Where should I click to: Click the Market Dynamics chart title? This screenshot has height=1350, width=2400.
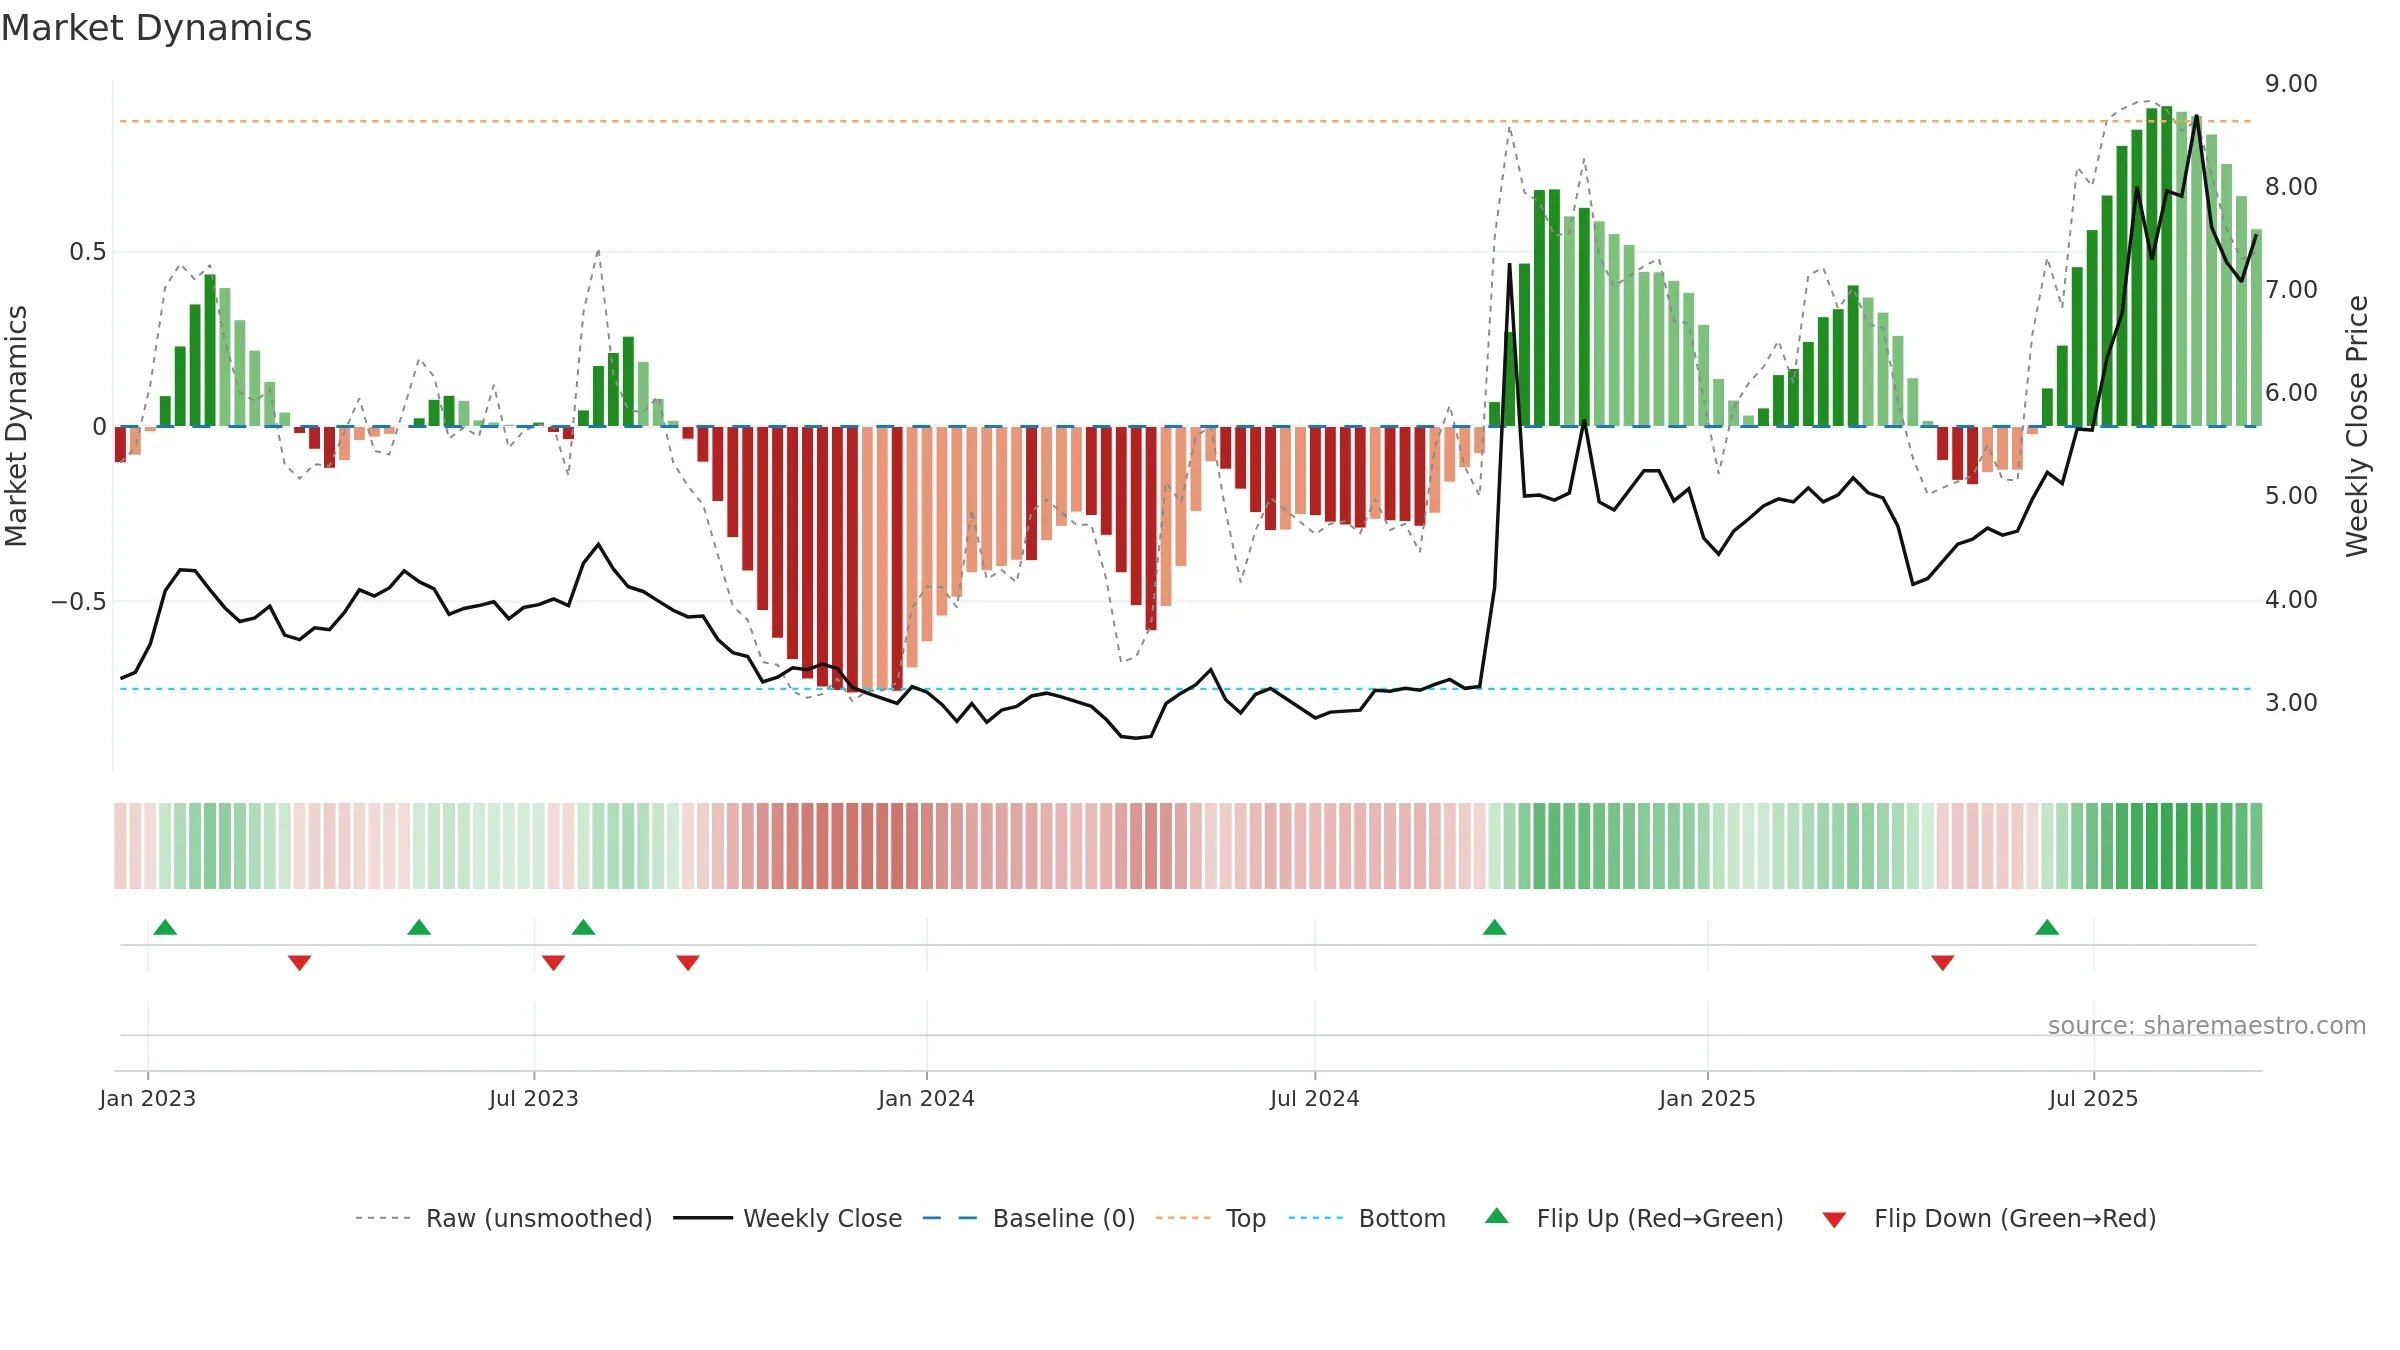[156, 28]
